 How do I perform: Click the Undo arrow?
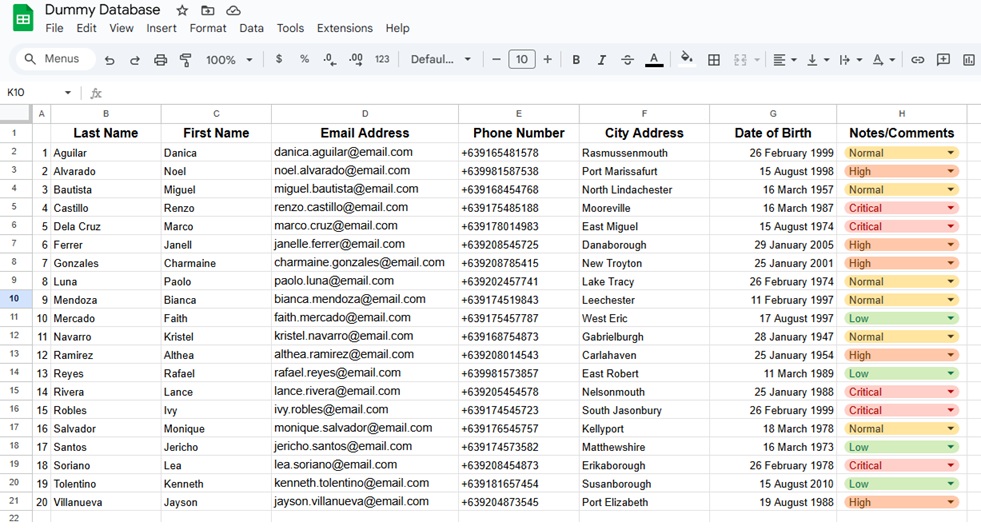109,60
